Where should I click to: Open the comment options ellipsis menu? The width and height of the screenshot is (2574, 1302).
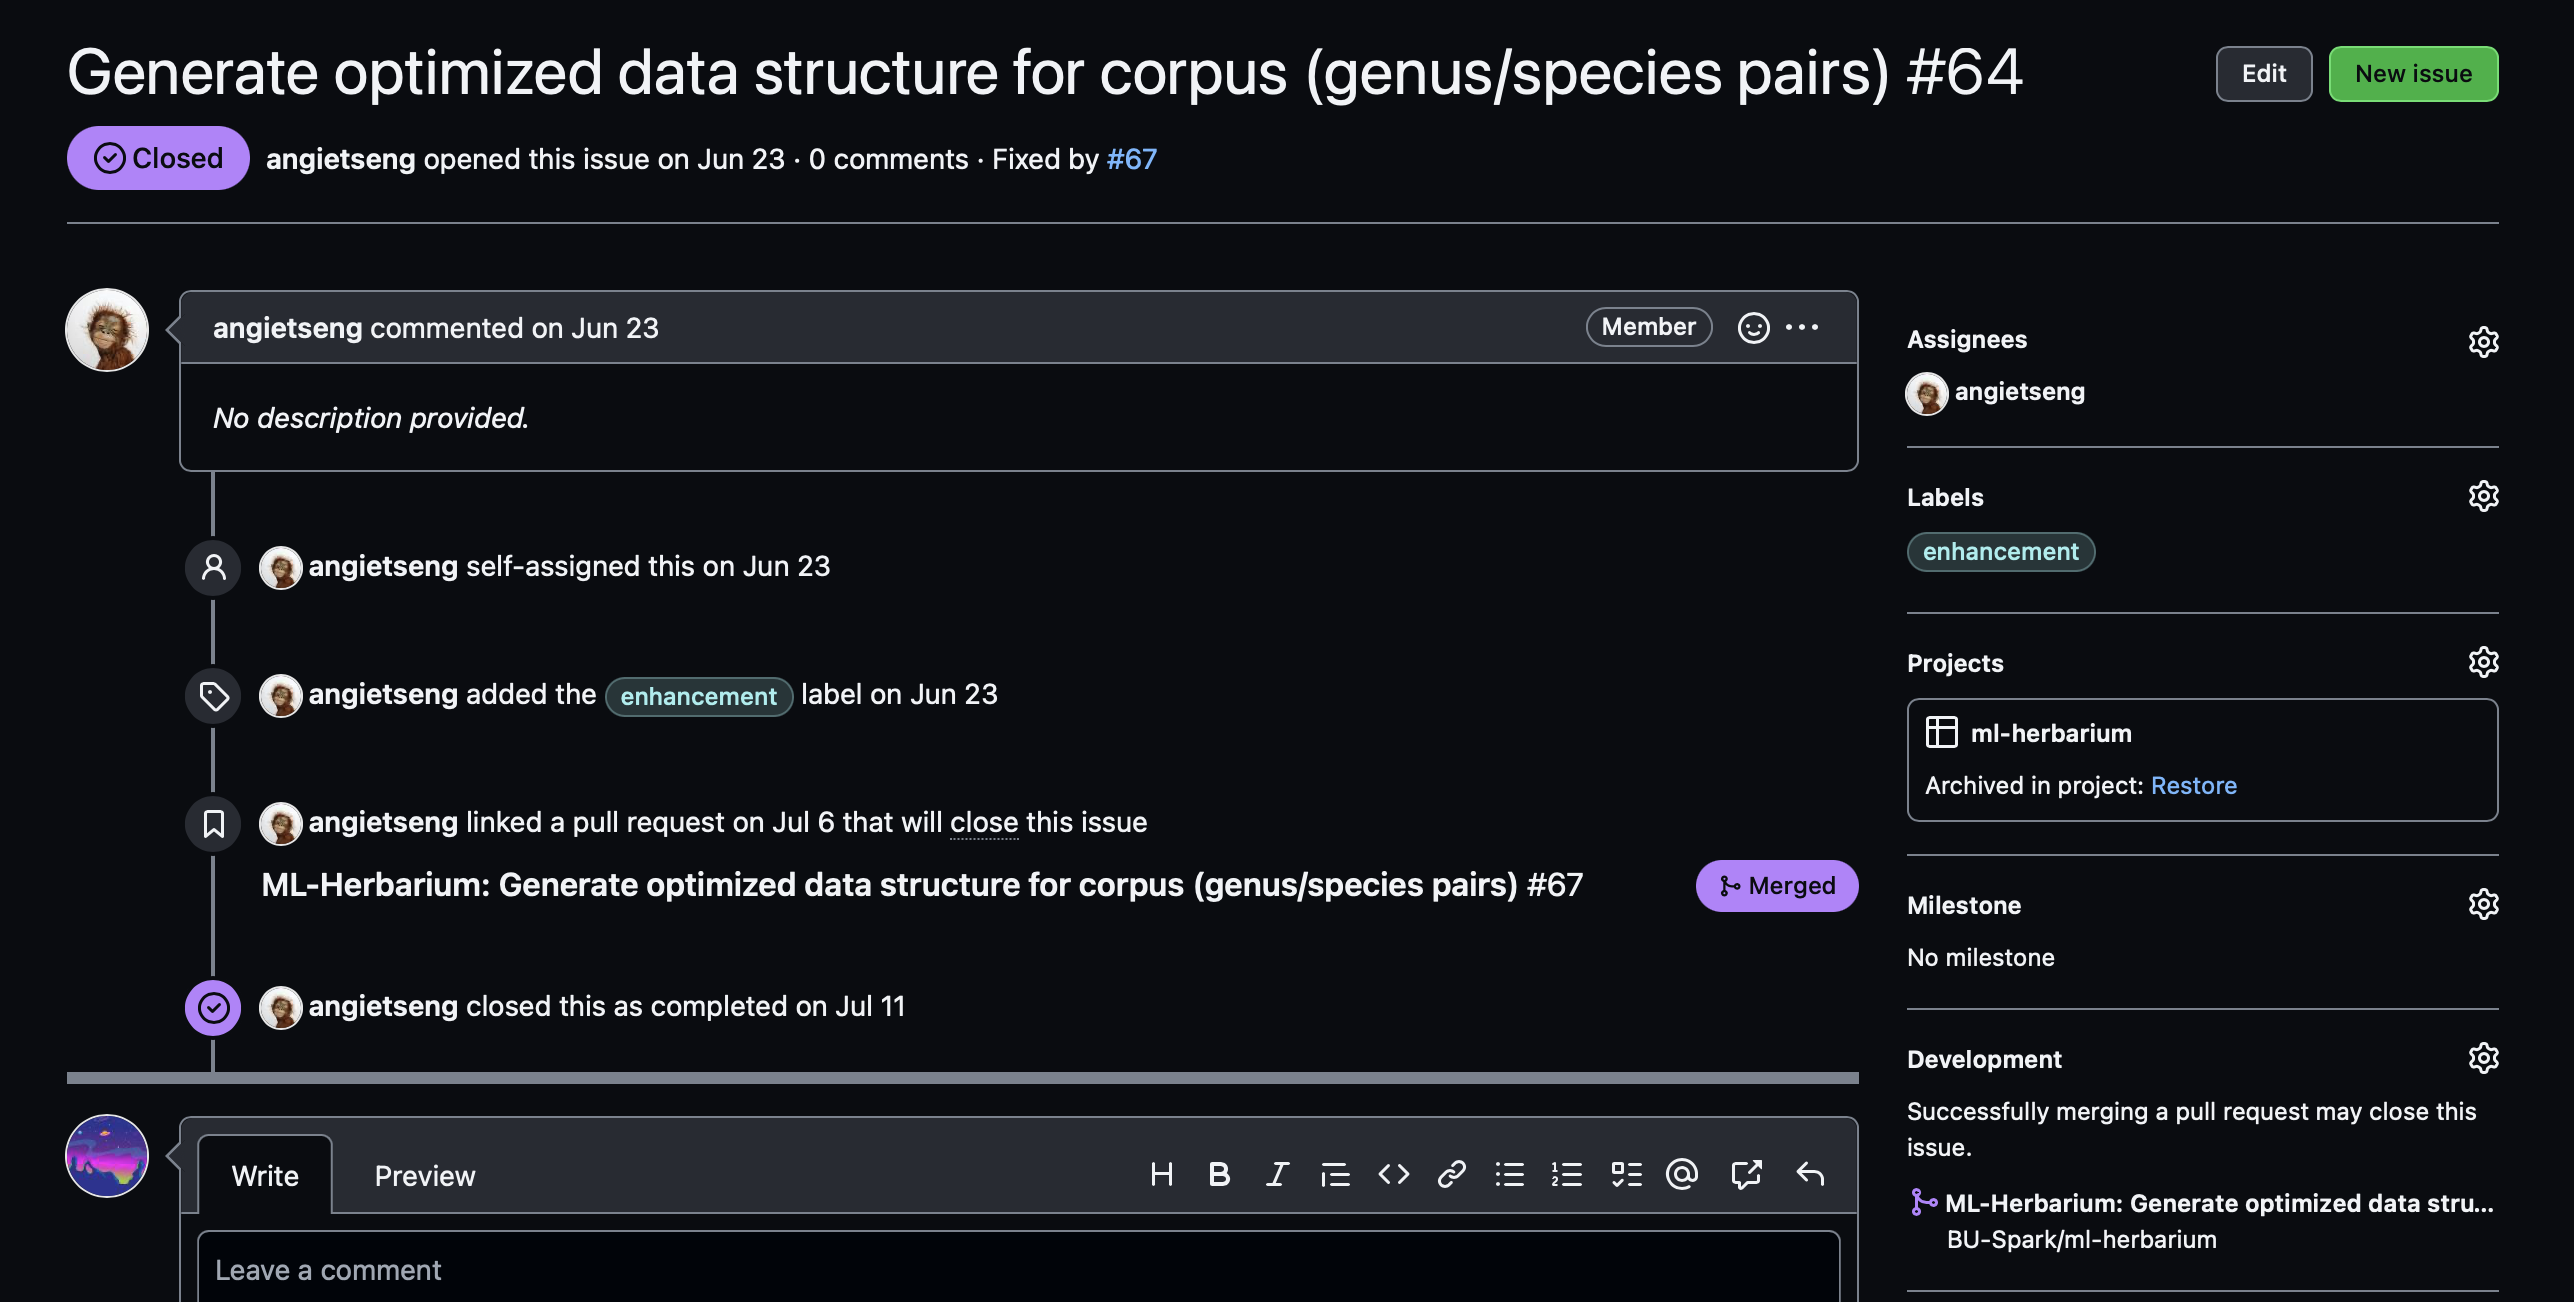1802,327
